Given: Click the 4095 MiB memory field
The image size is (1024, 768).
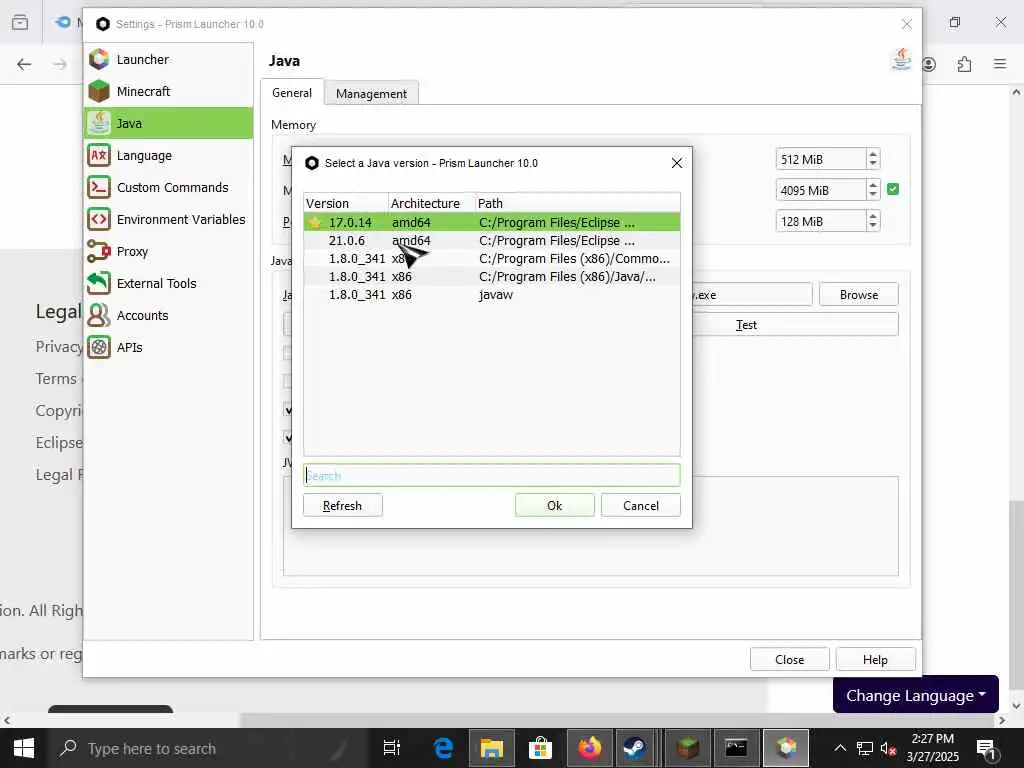Looking at the screenshot, I should (820, 191).
